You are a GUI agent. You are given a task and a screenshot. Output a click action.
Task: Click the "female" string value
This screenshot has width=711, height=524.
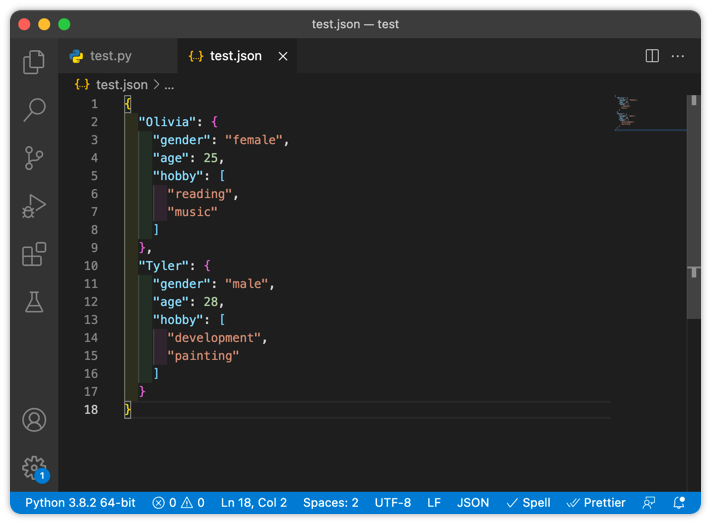[x=254, y=140]
